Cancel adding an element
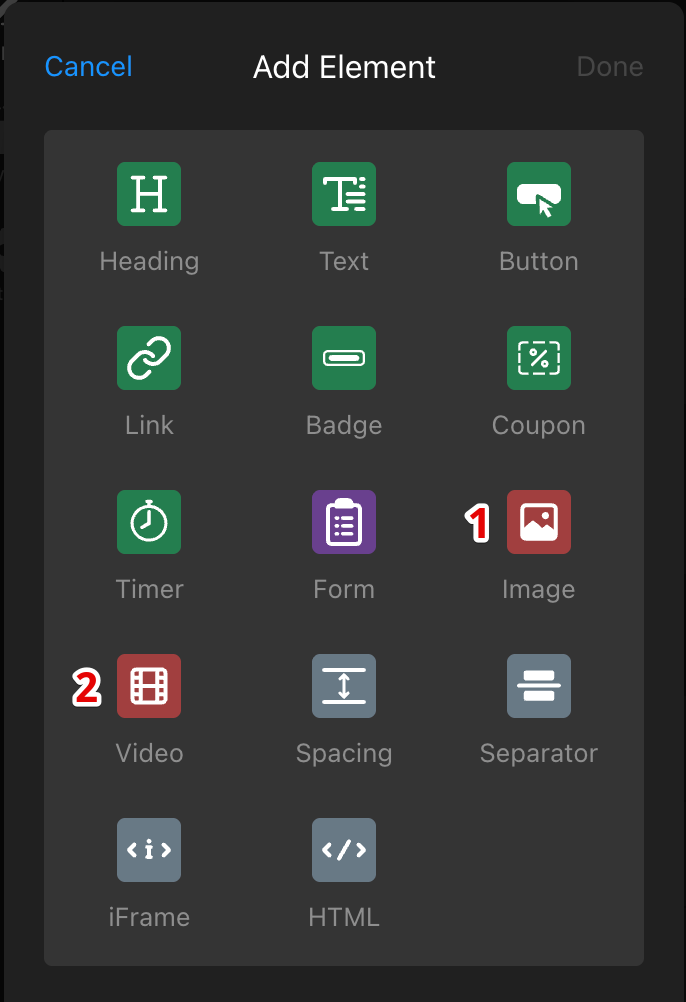 (89, 67)
